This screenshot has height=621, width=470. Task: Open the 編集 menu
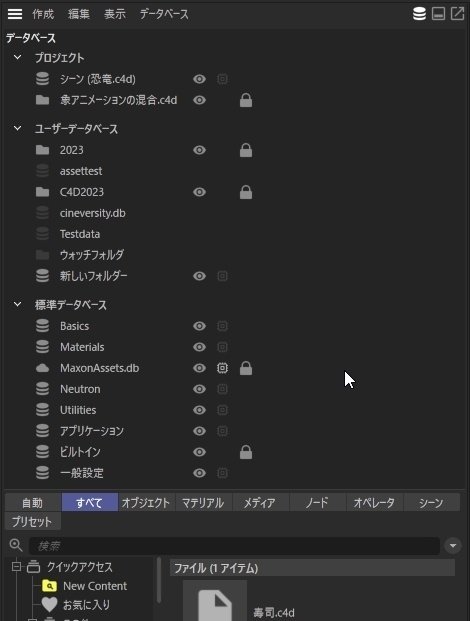pyautogui.click(x=79, y=14)
